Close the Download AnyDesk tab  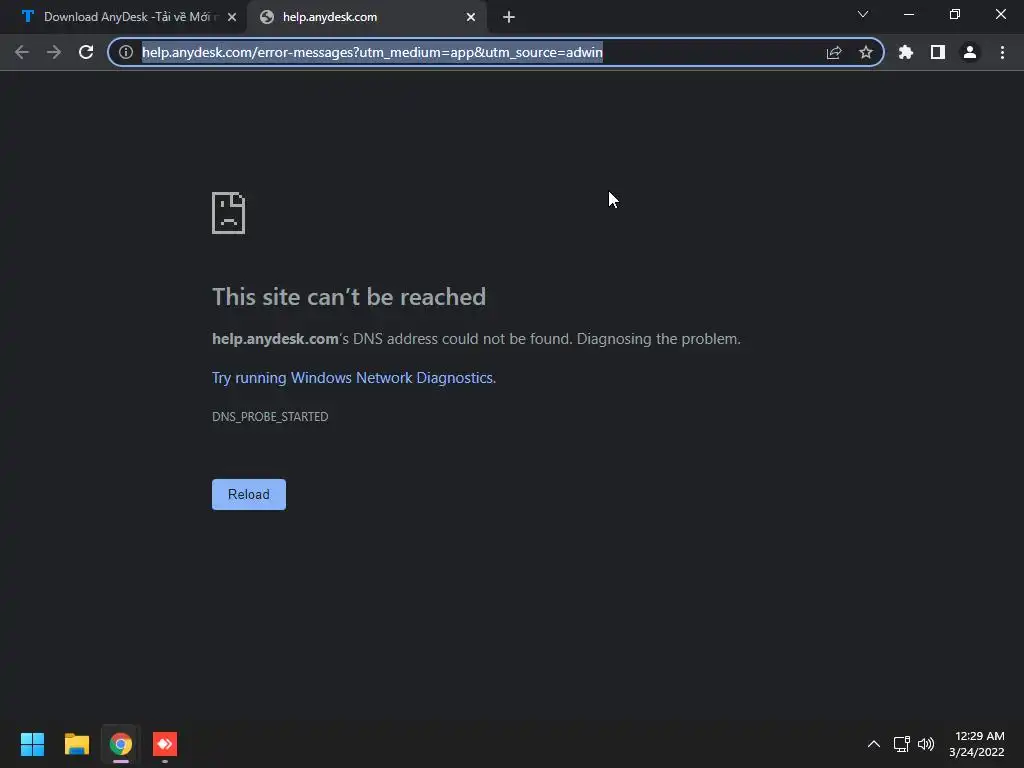(x=232, y=17)
